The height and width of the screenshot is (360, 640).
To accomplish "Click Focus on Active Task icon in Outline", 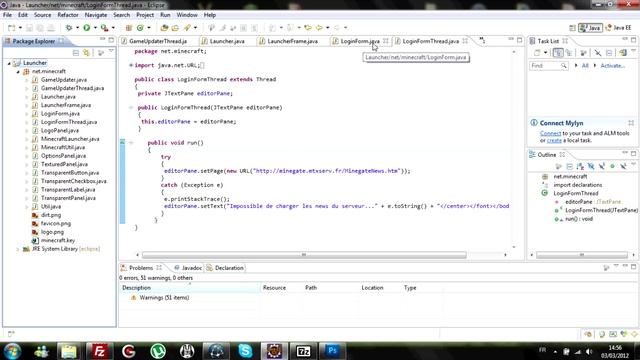I will (x=558, y=166).
